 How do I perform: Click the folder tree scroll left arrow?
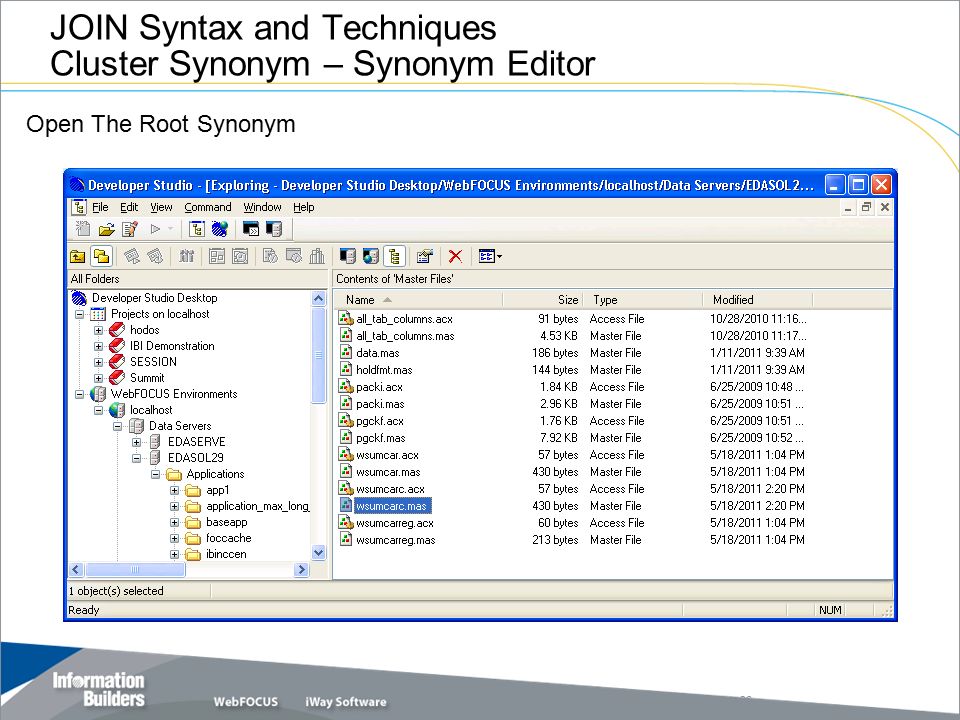[76, 569]
